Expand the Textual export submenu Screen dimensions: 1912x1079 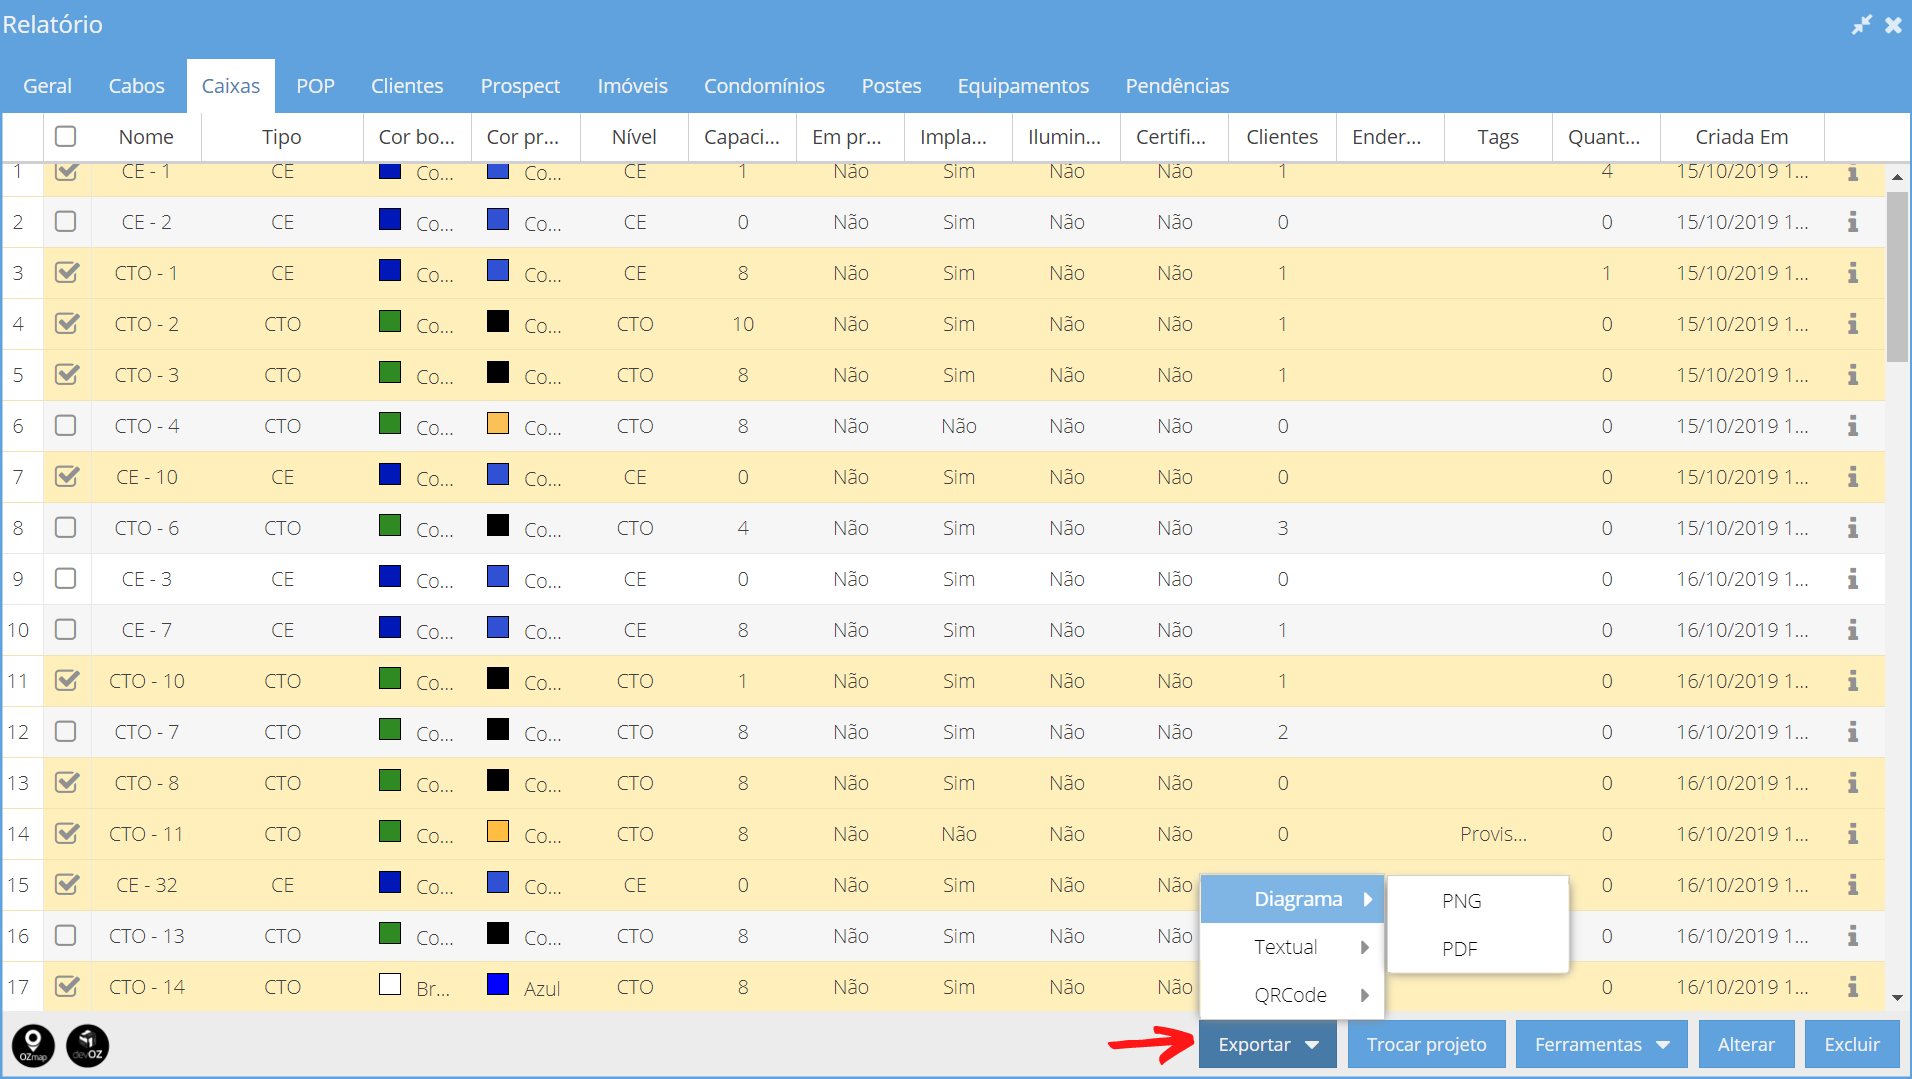[x=1292, y=947]
